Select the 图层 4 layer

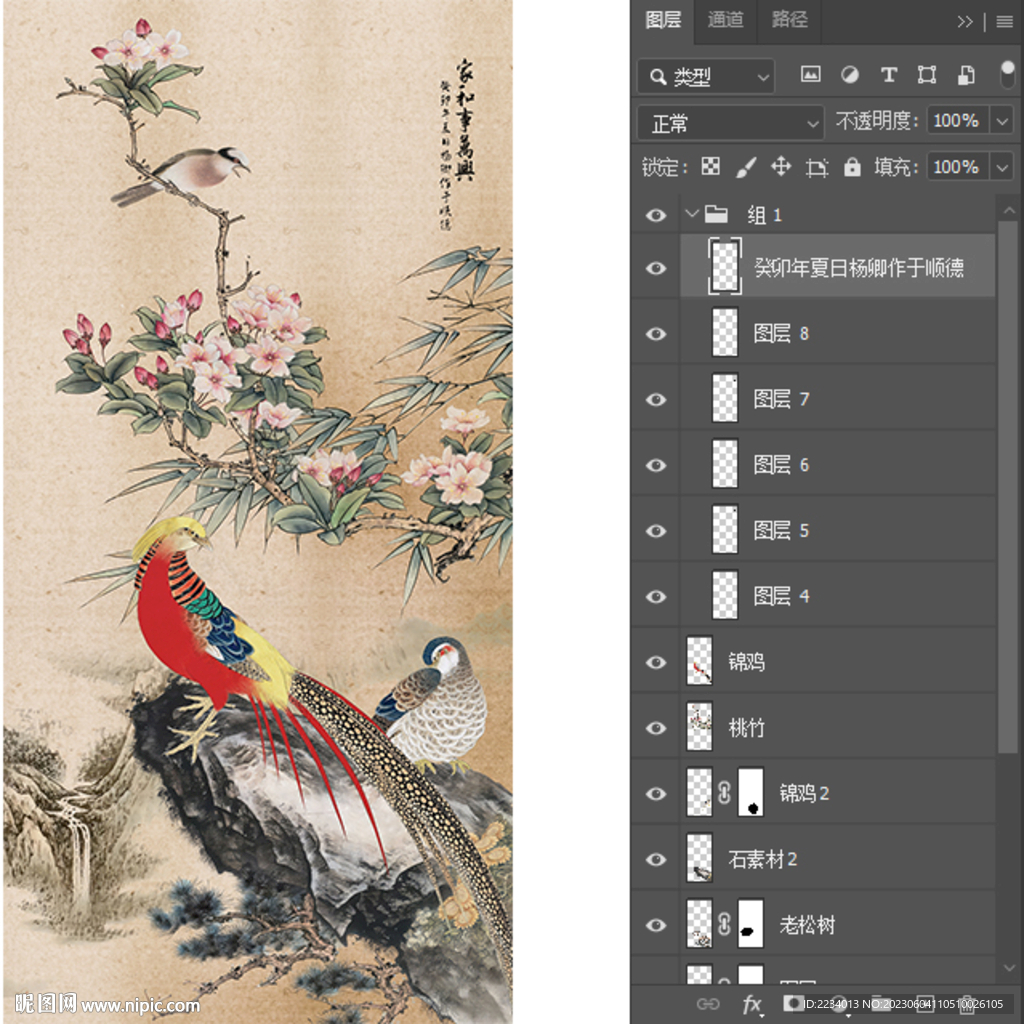coord(838,596)
